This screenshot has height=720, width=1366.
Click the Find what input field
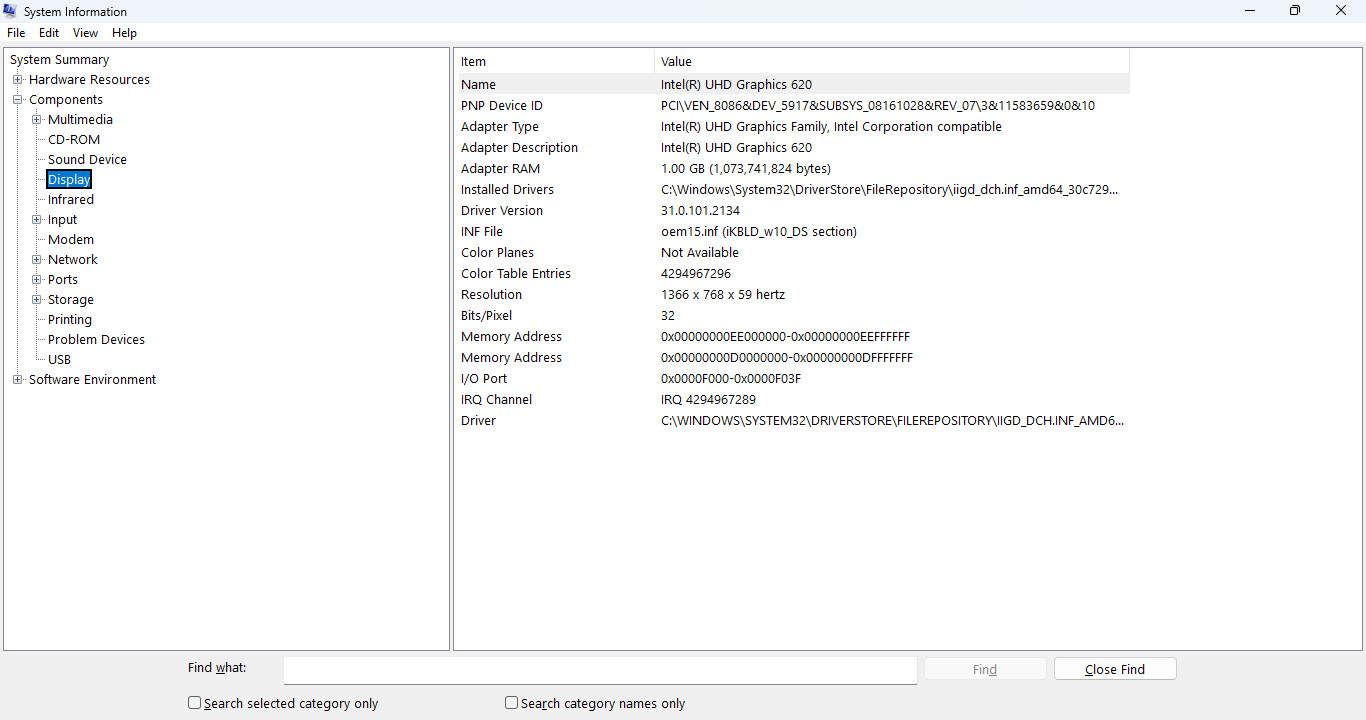click(600, 670)
